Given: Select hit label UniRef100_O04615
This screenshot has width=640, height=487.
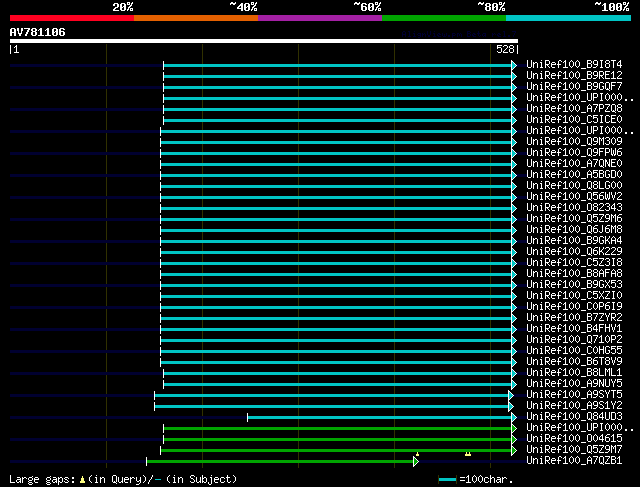Looking at the screenshot, I should (x=574, y=439).
